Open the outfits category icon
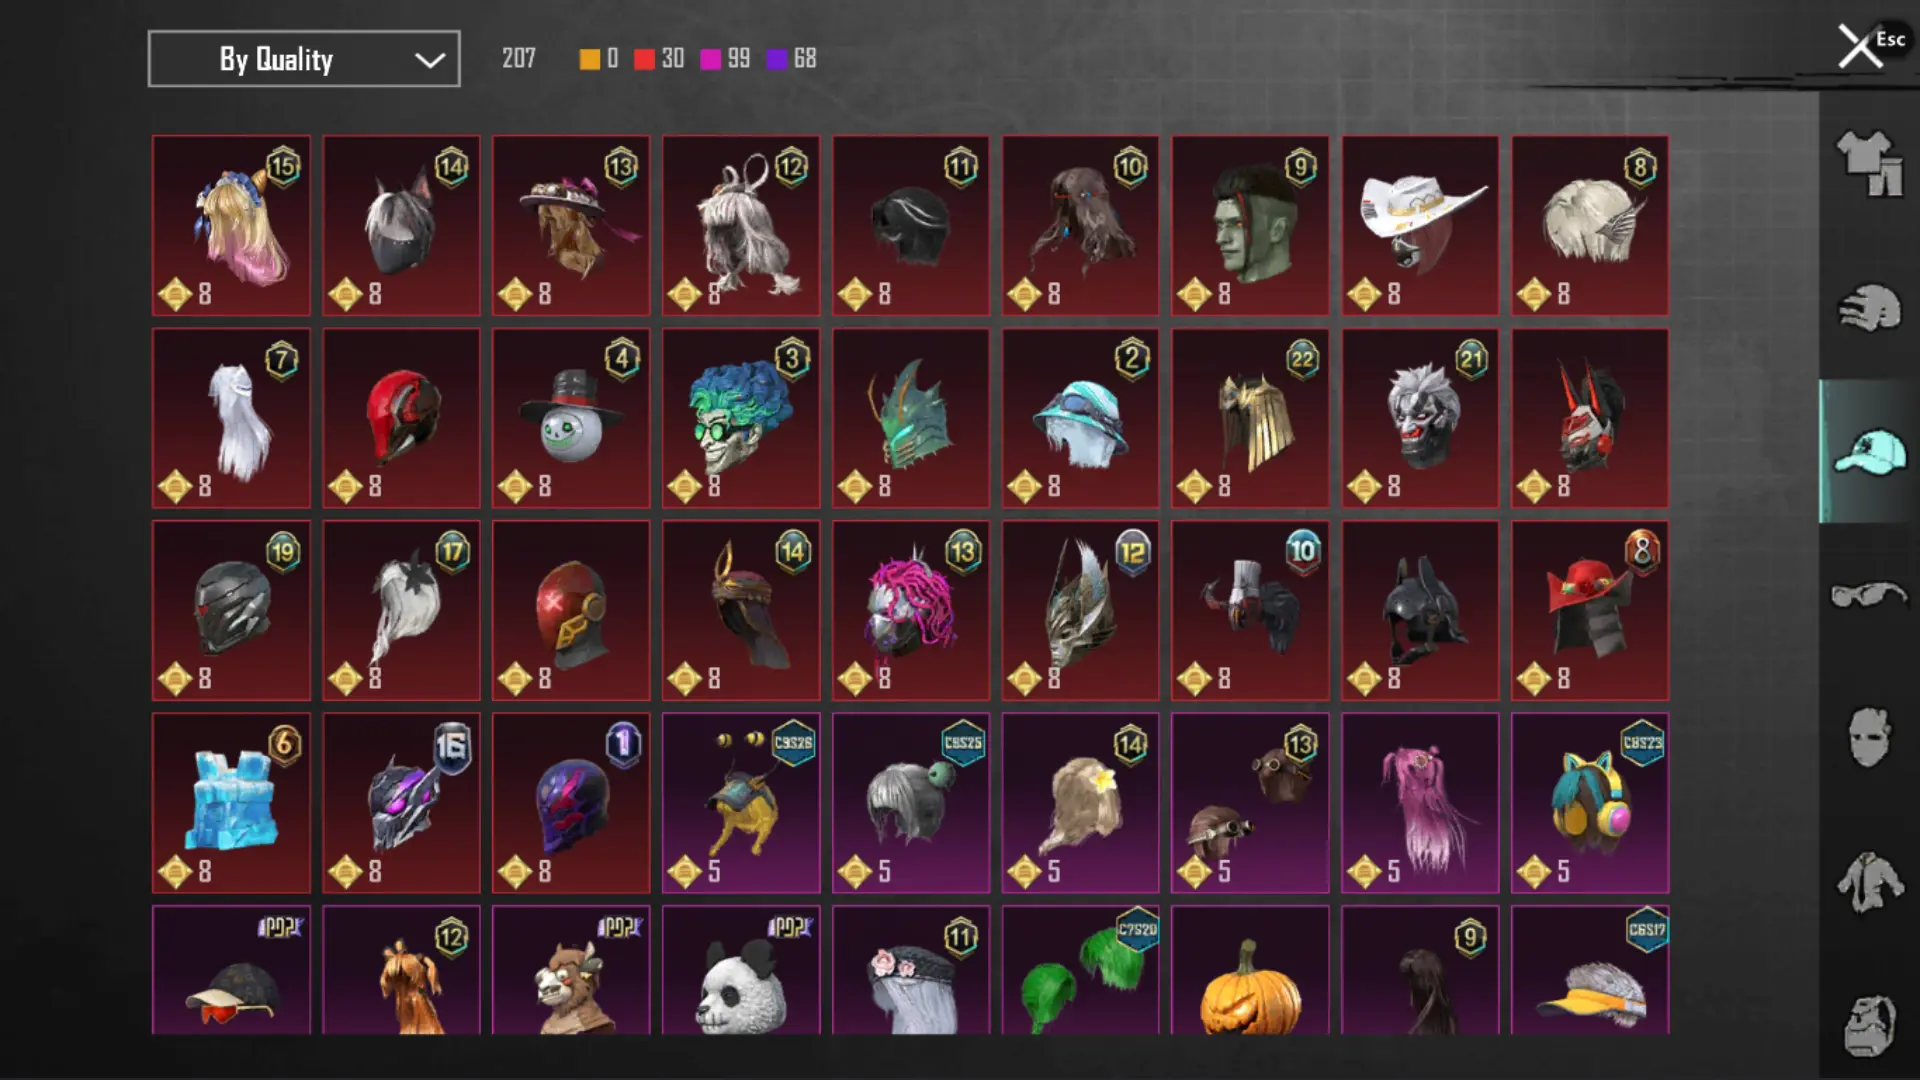This screenshot has width=1920, height=1080. [x=1869, y=164]
